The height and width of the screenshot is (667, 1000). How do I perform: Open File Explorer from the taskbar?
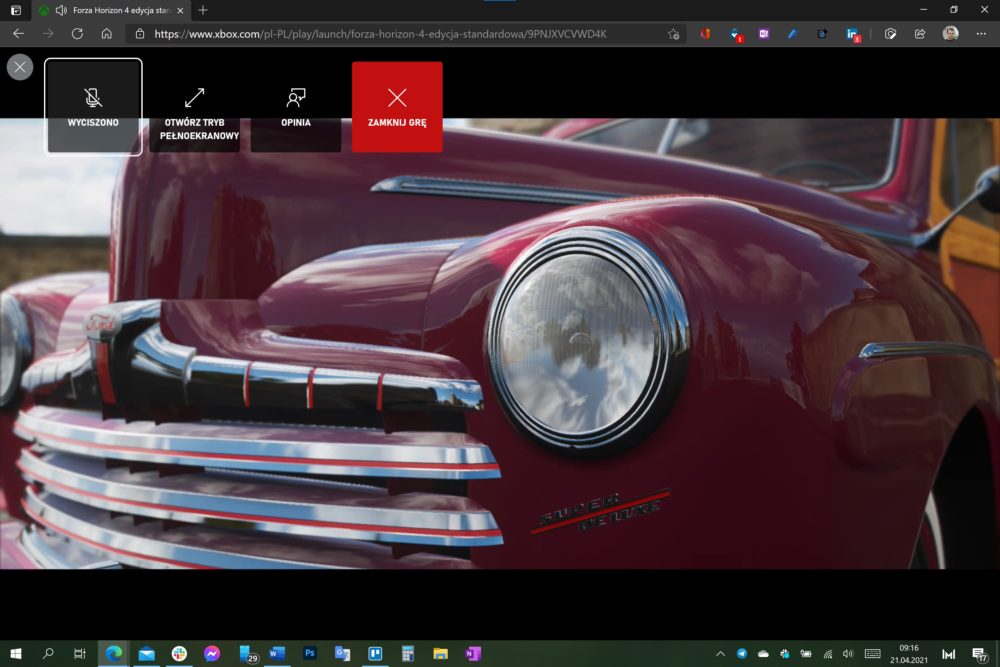tap(440, 654)
